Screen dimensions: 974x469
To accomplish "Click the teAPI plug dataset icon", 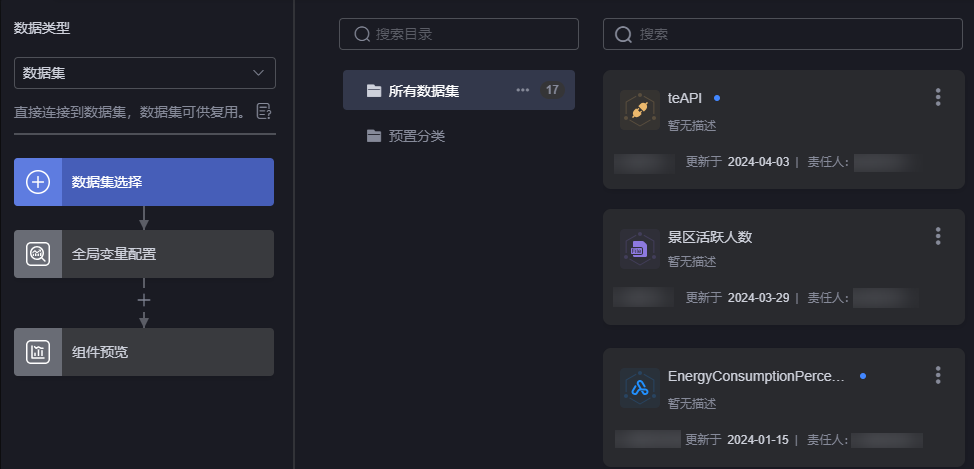I will (640, 110).
